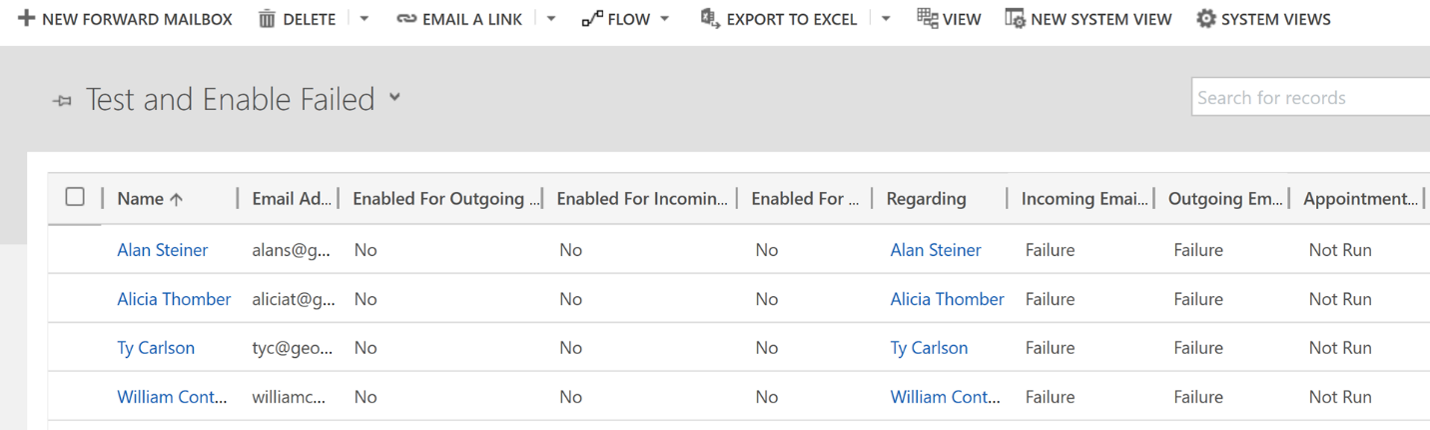Toggle the select-all checkbox in the grid header
1430x430 pixels.
(75, 197)
